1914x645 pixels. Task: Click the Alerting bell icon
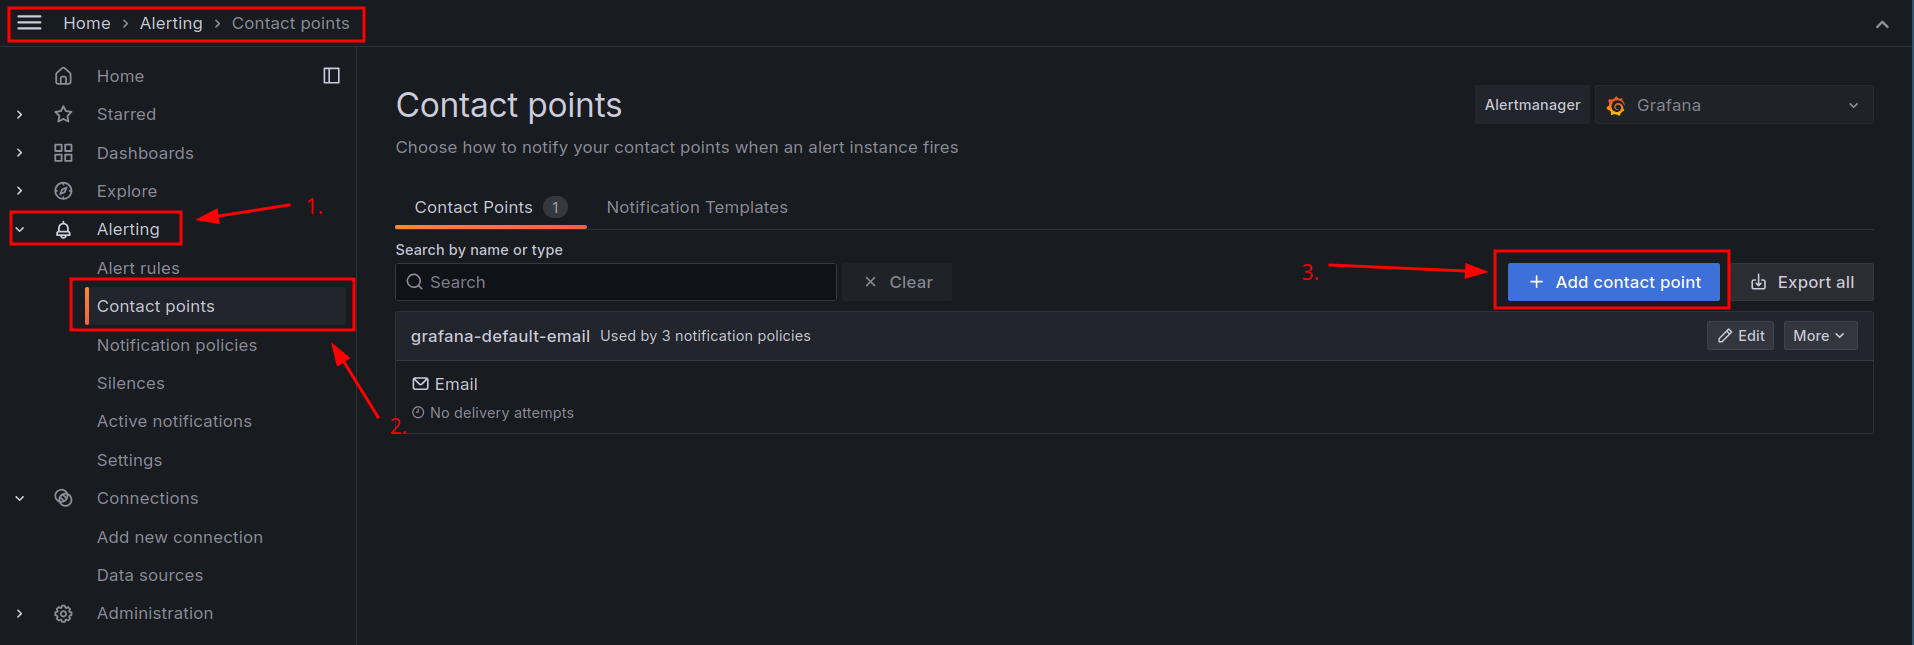pos(63,229)
